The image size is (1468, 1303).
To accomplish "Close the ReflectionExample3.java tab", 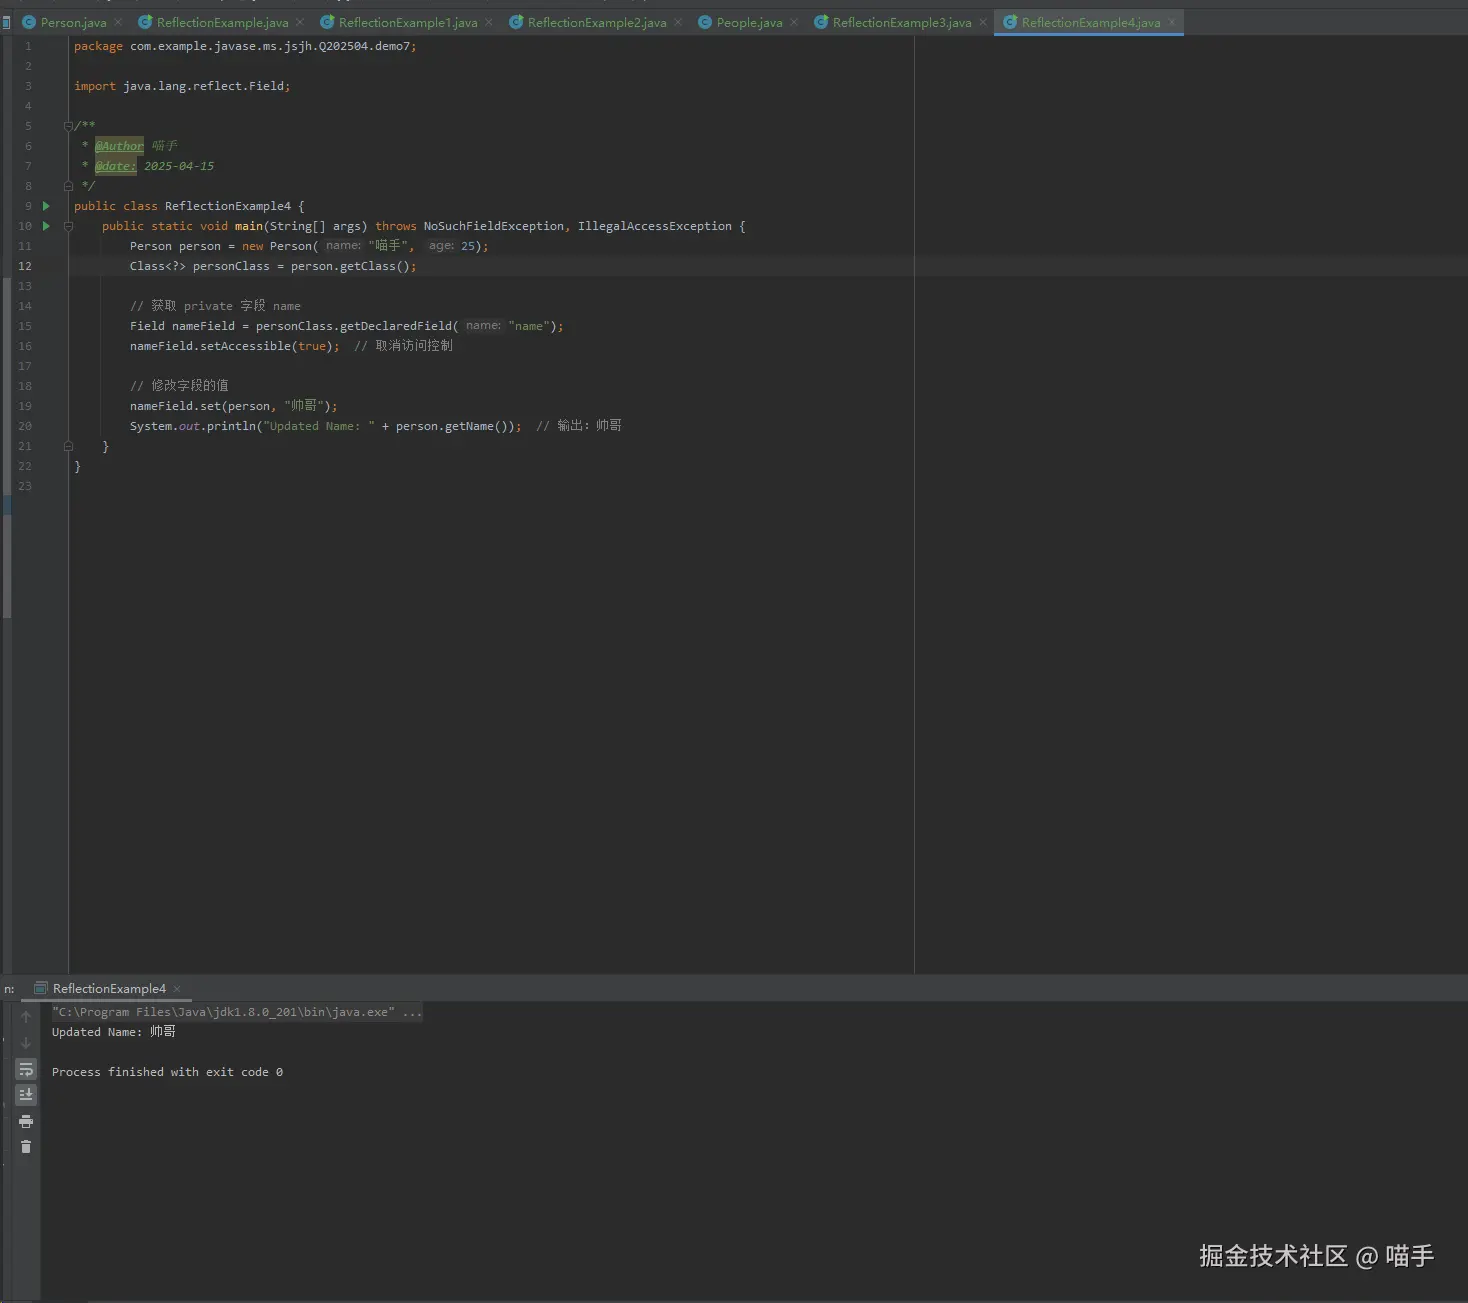I will pos(983,22).
